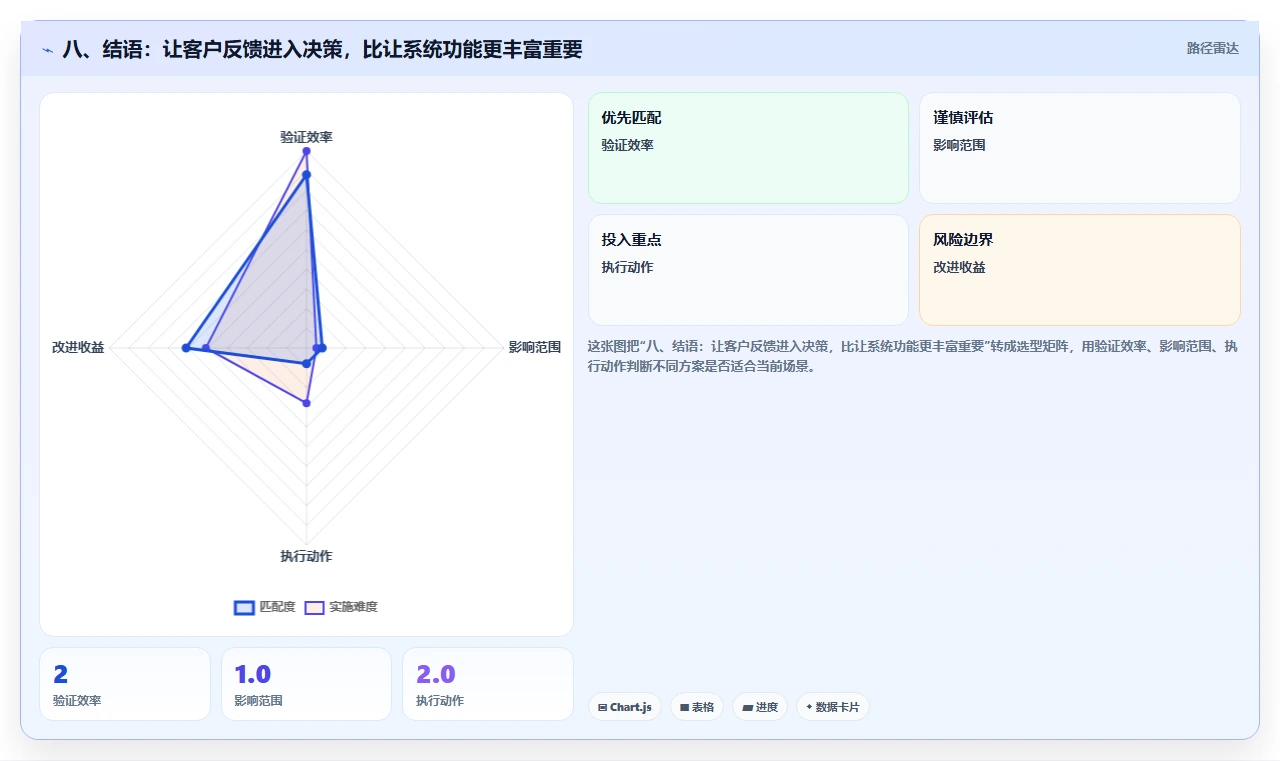This screenshot has height=761, width=1280.
Task: Click the header title starting with 八、结语
Action: [322, 49]
